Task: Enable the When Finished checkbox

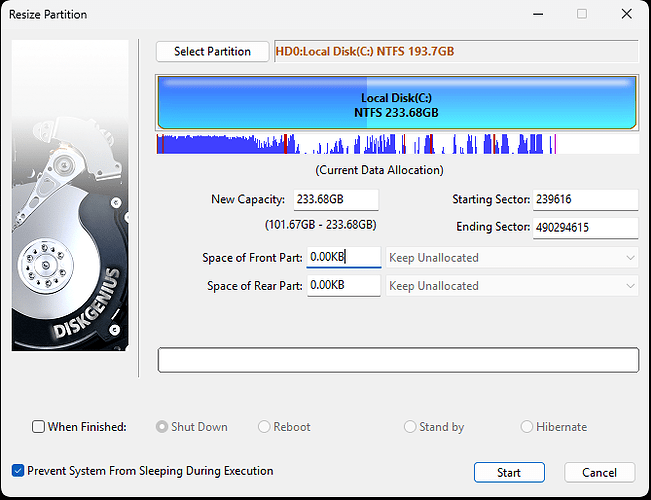Action: click(x=38, y=427)
